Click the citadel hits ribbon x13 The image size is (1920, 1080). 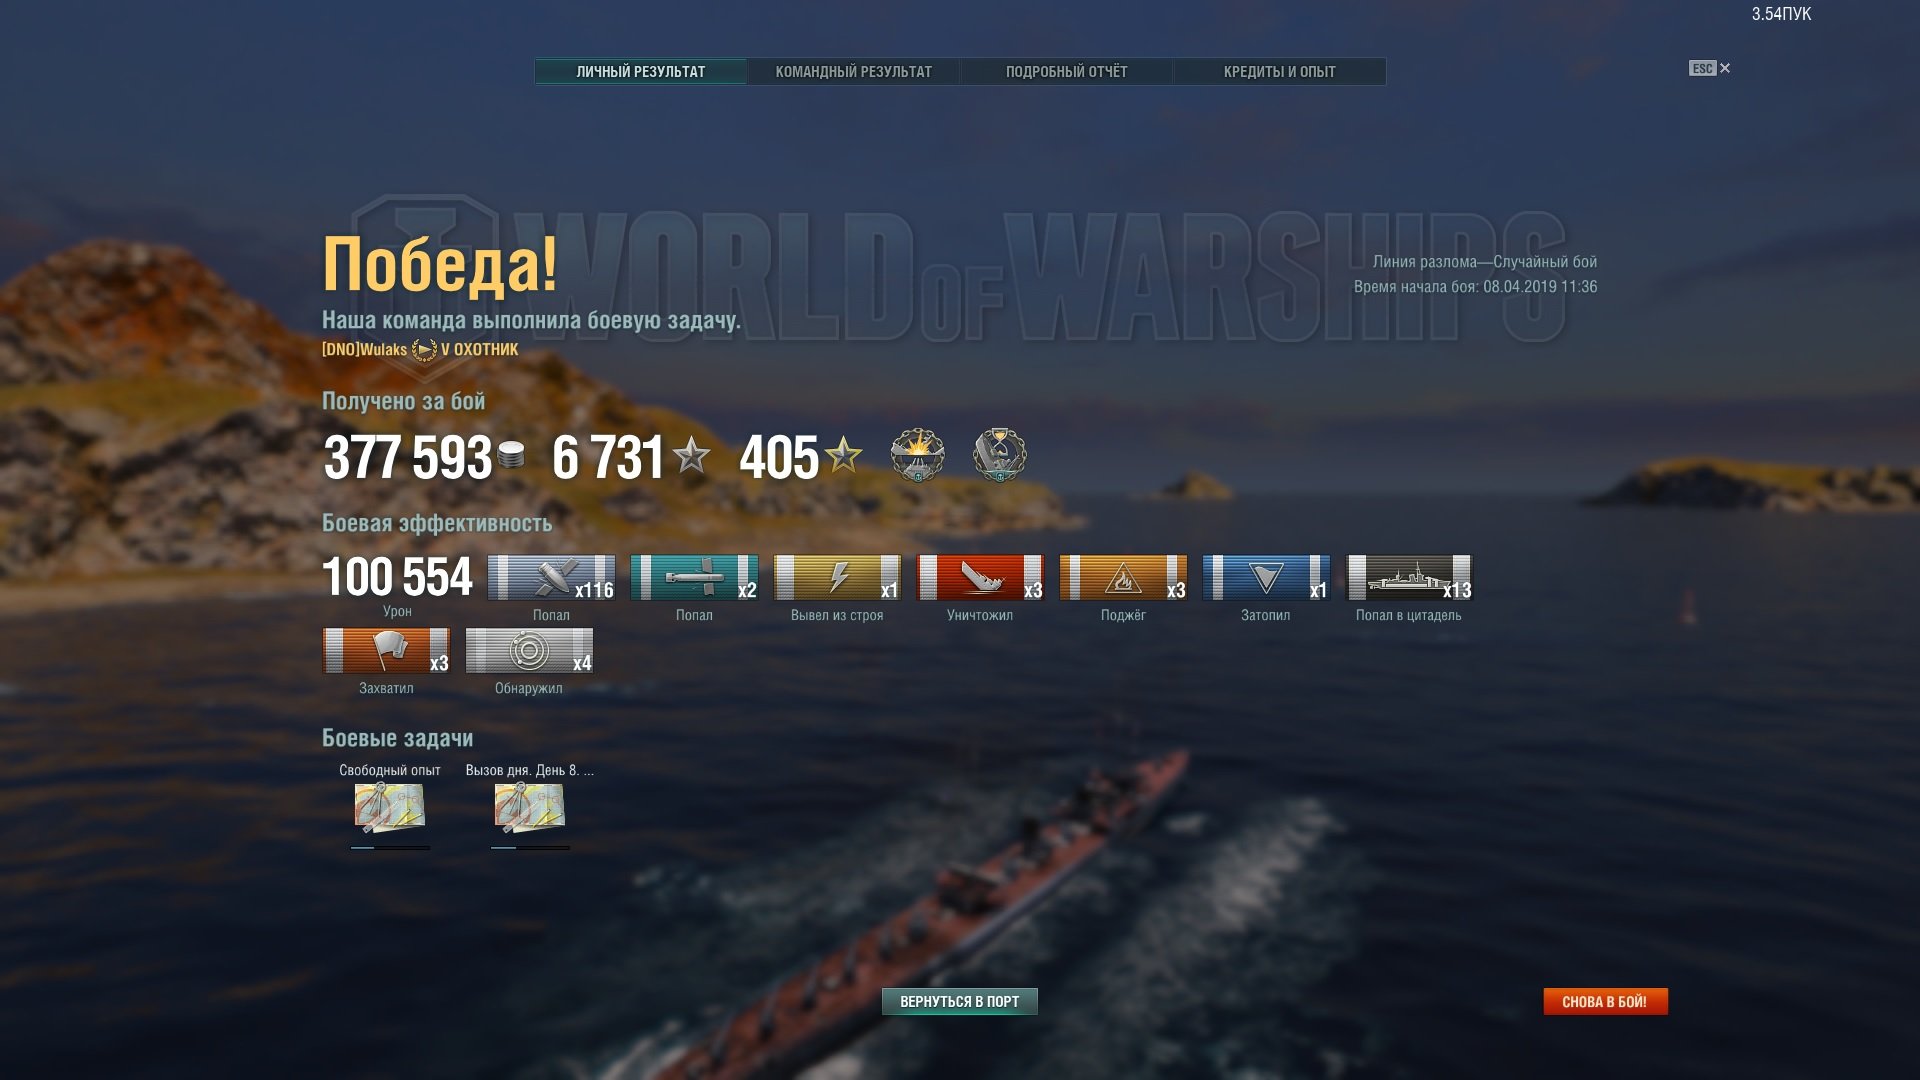coord(1409,578)
